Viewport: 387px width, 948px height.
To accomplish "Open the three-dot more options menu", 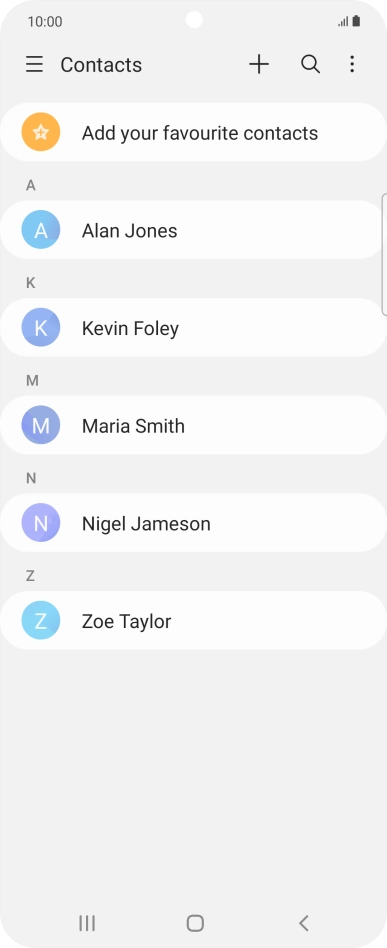I will (x=352, y=64).
